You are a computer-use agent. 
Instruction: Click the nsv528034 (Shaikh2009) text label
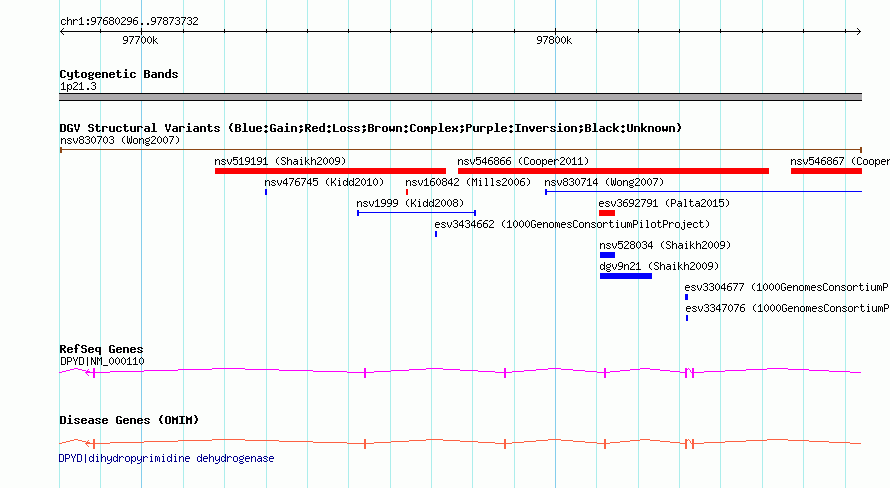coord(665,245)
